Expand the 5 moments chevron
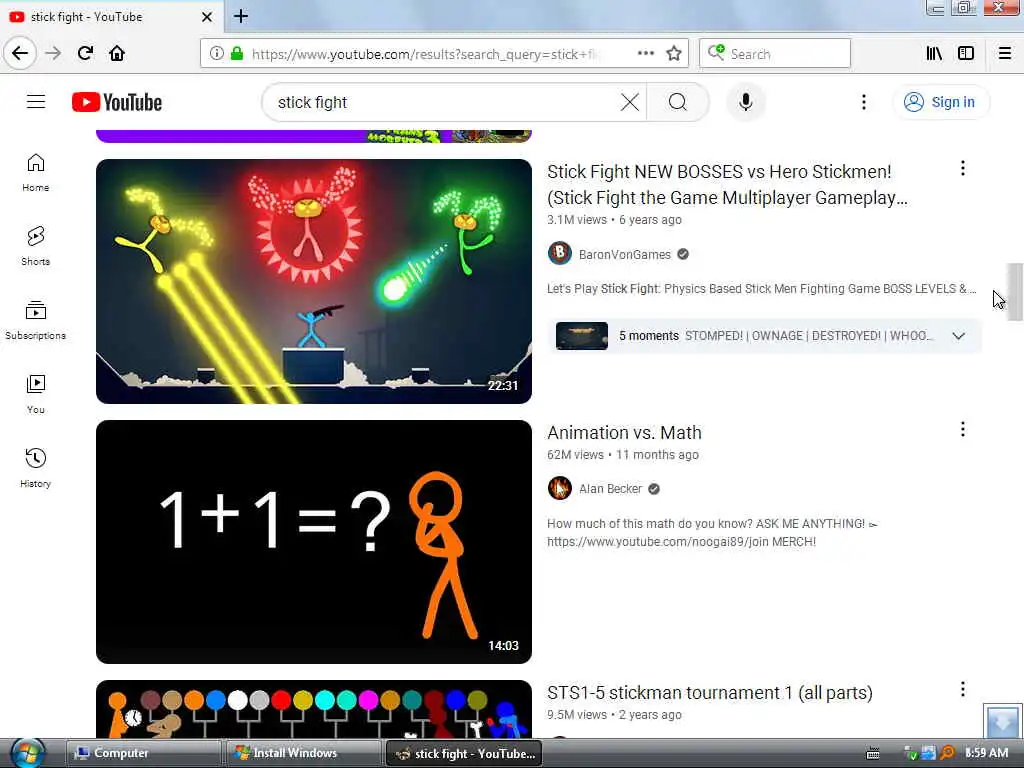The width and height of the screenshot is (1024, 768). [x=958, y=336]
